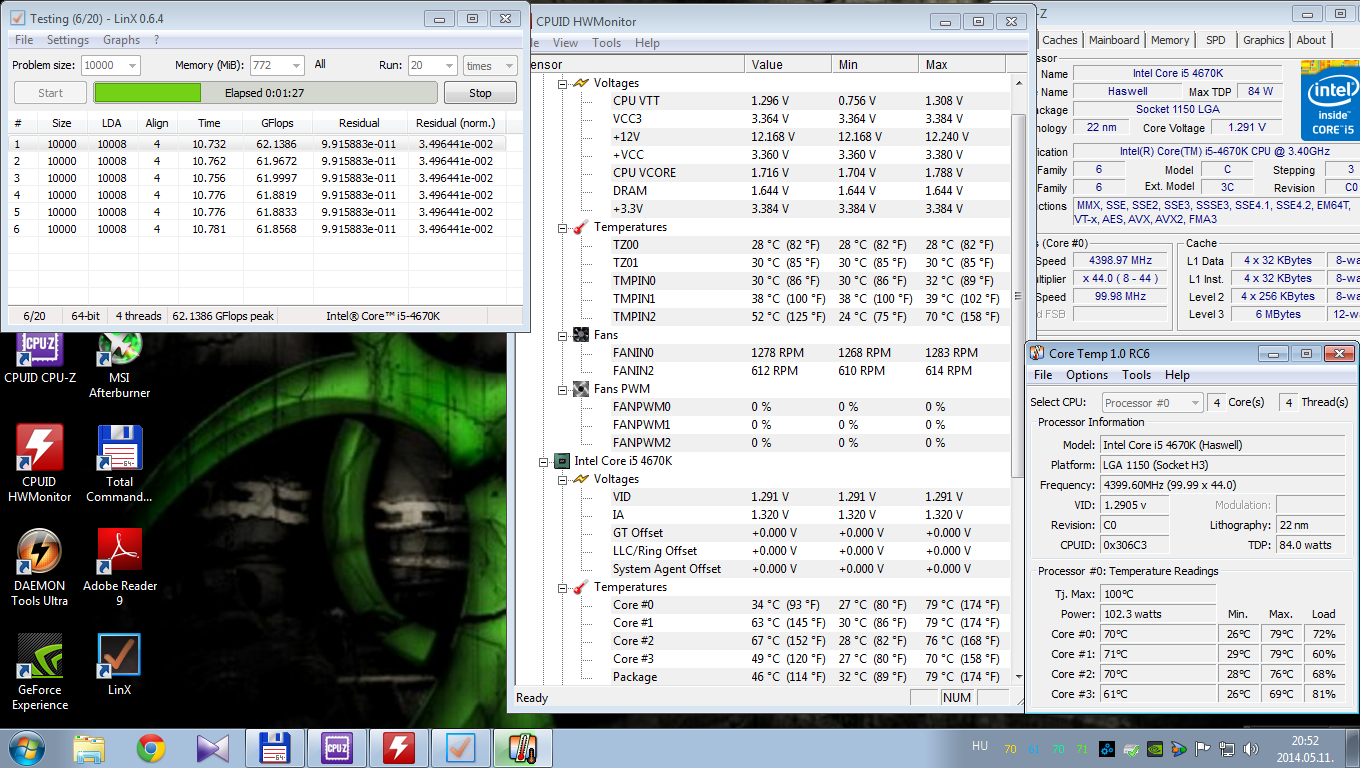Open the LinX Settings menu

click(x=68, y=40)
